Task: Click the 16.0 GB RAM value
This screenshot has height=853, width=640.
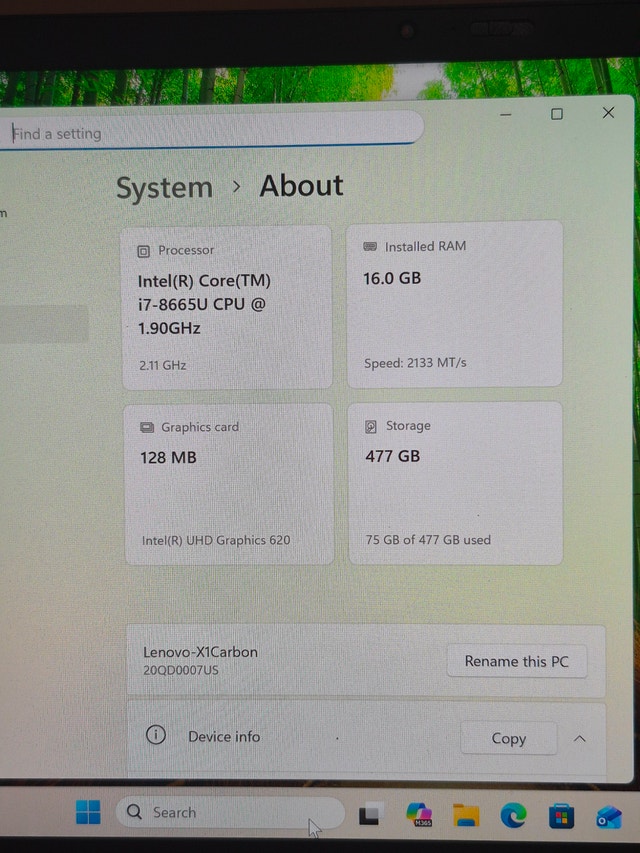Action: (392, 279)
